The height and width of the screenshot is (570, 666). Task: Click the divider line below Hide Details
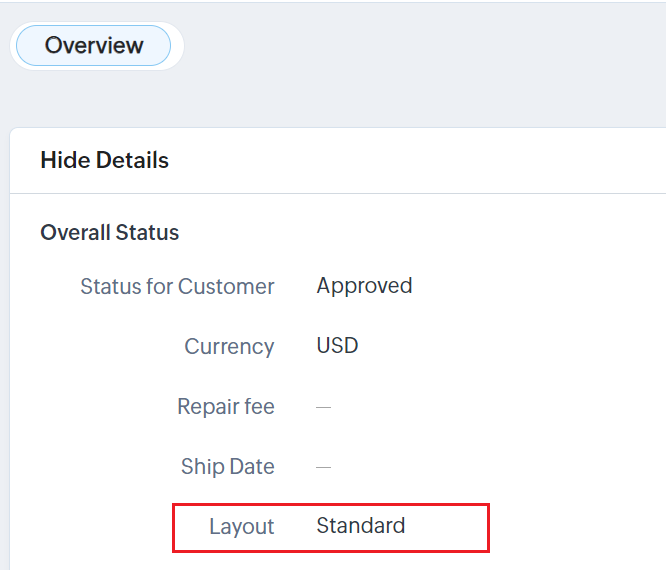pyautogui.click(x=340, y=193)
